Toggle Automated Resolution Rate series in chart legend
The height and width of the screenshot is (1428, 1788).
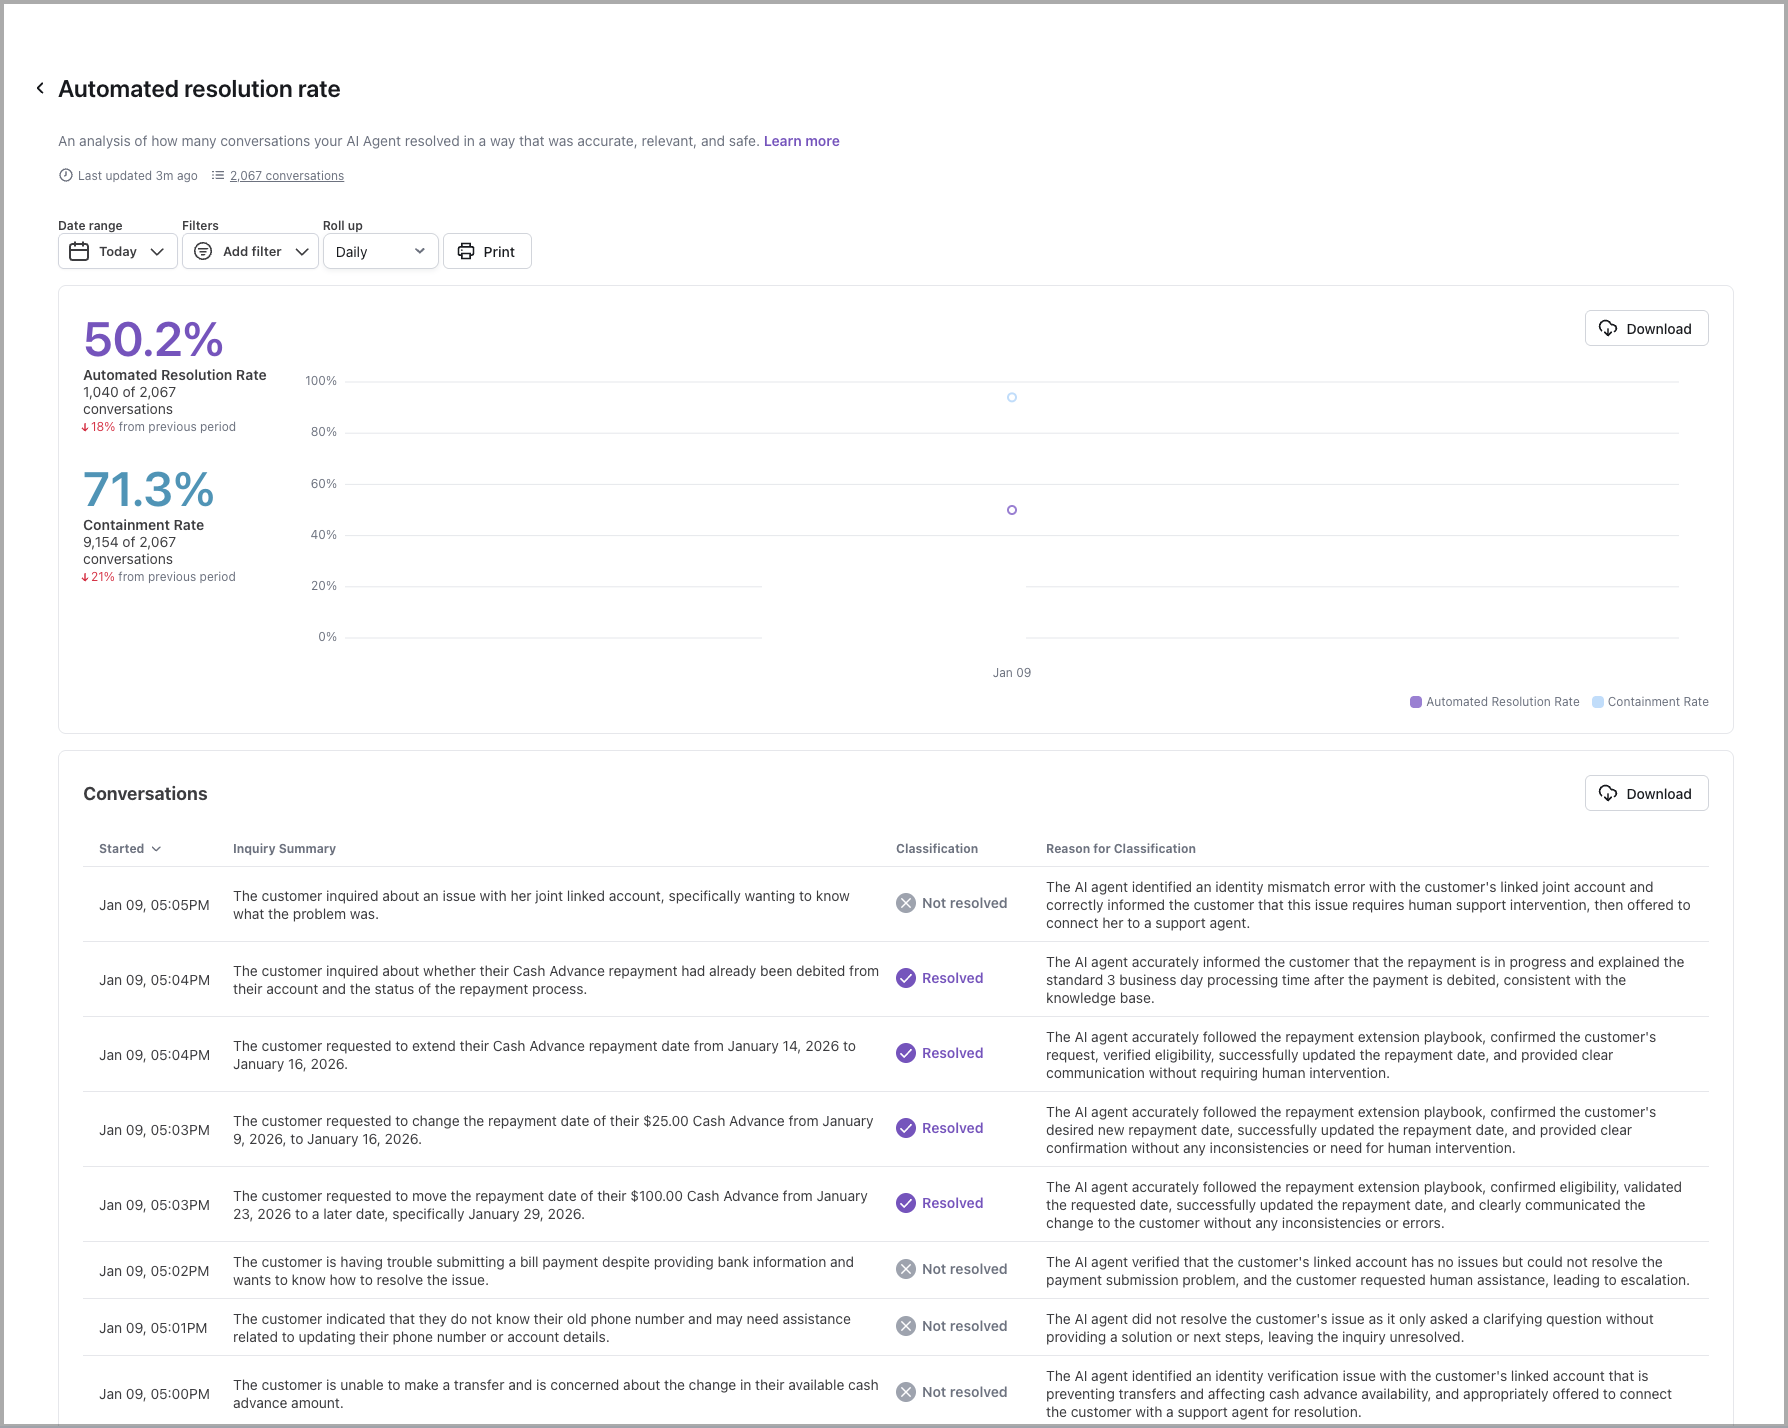point(1494,702)
